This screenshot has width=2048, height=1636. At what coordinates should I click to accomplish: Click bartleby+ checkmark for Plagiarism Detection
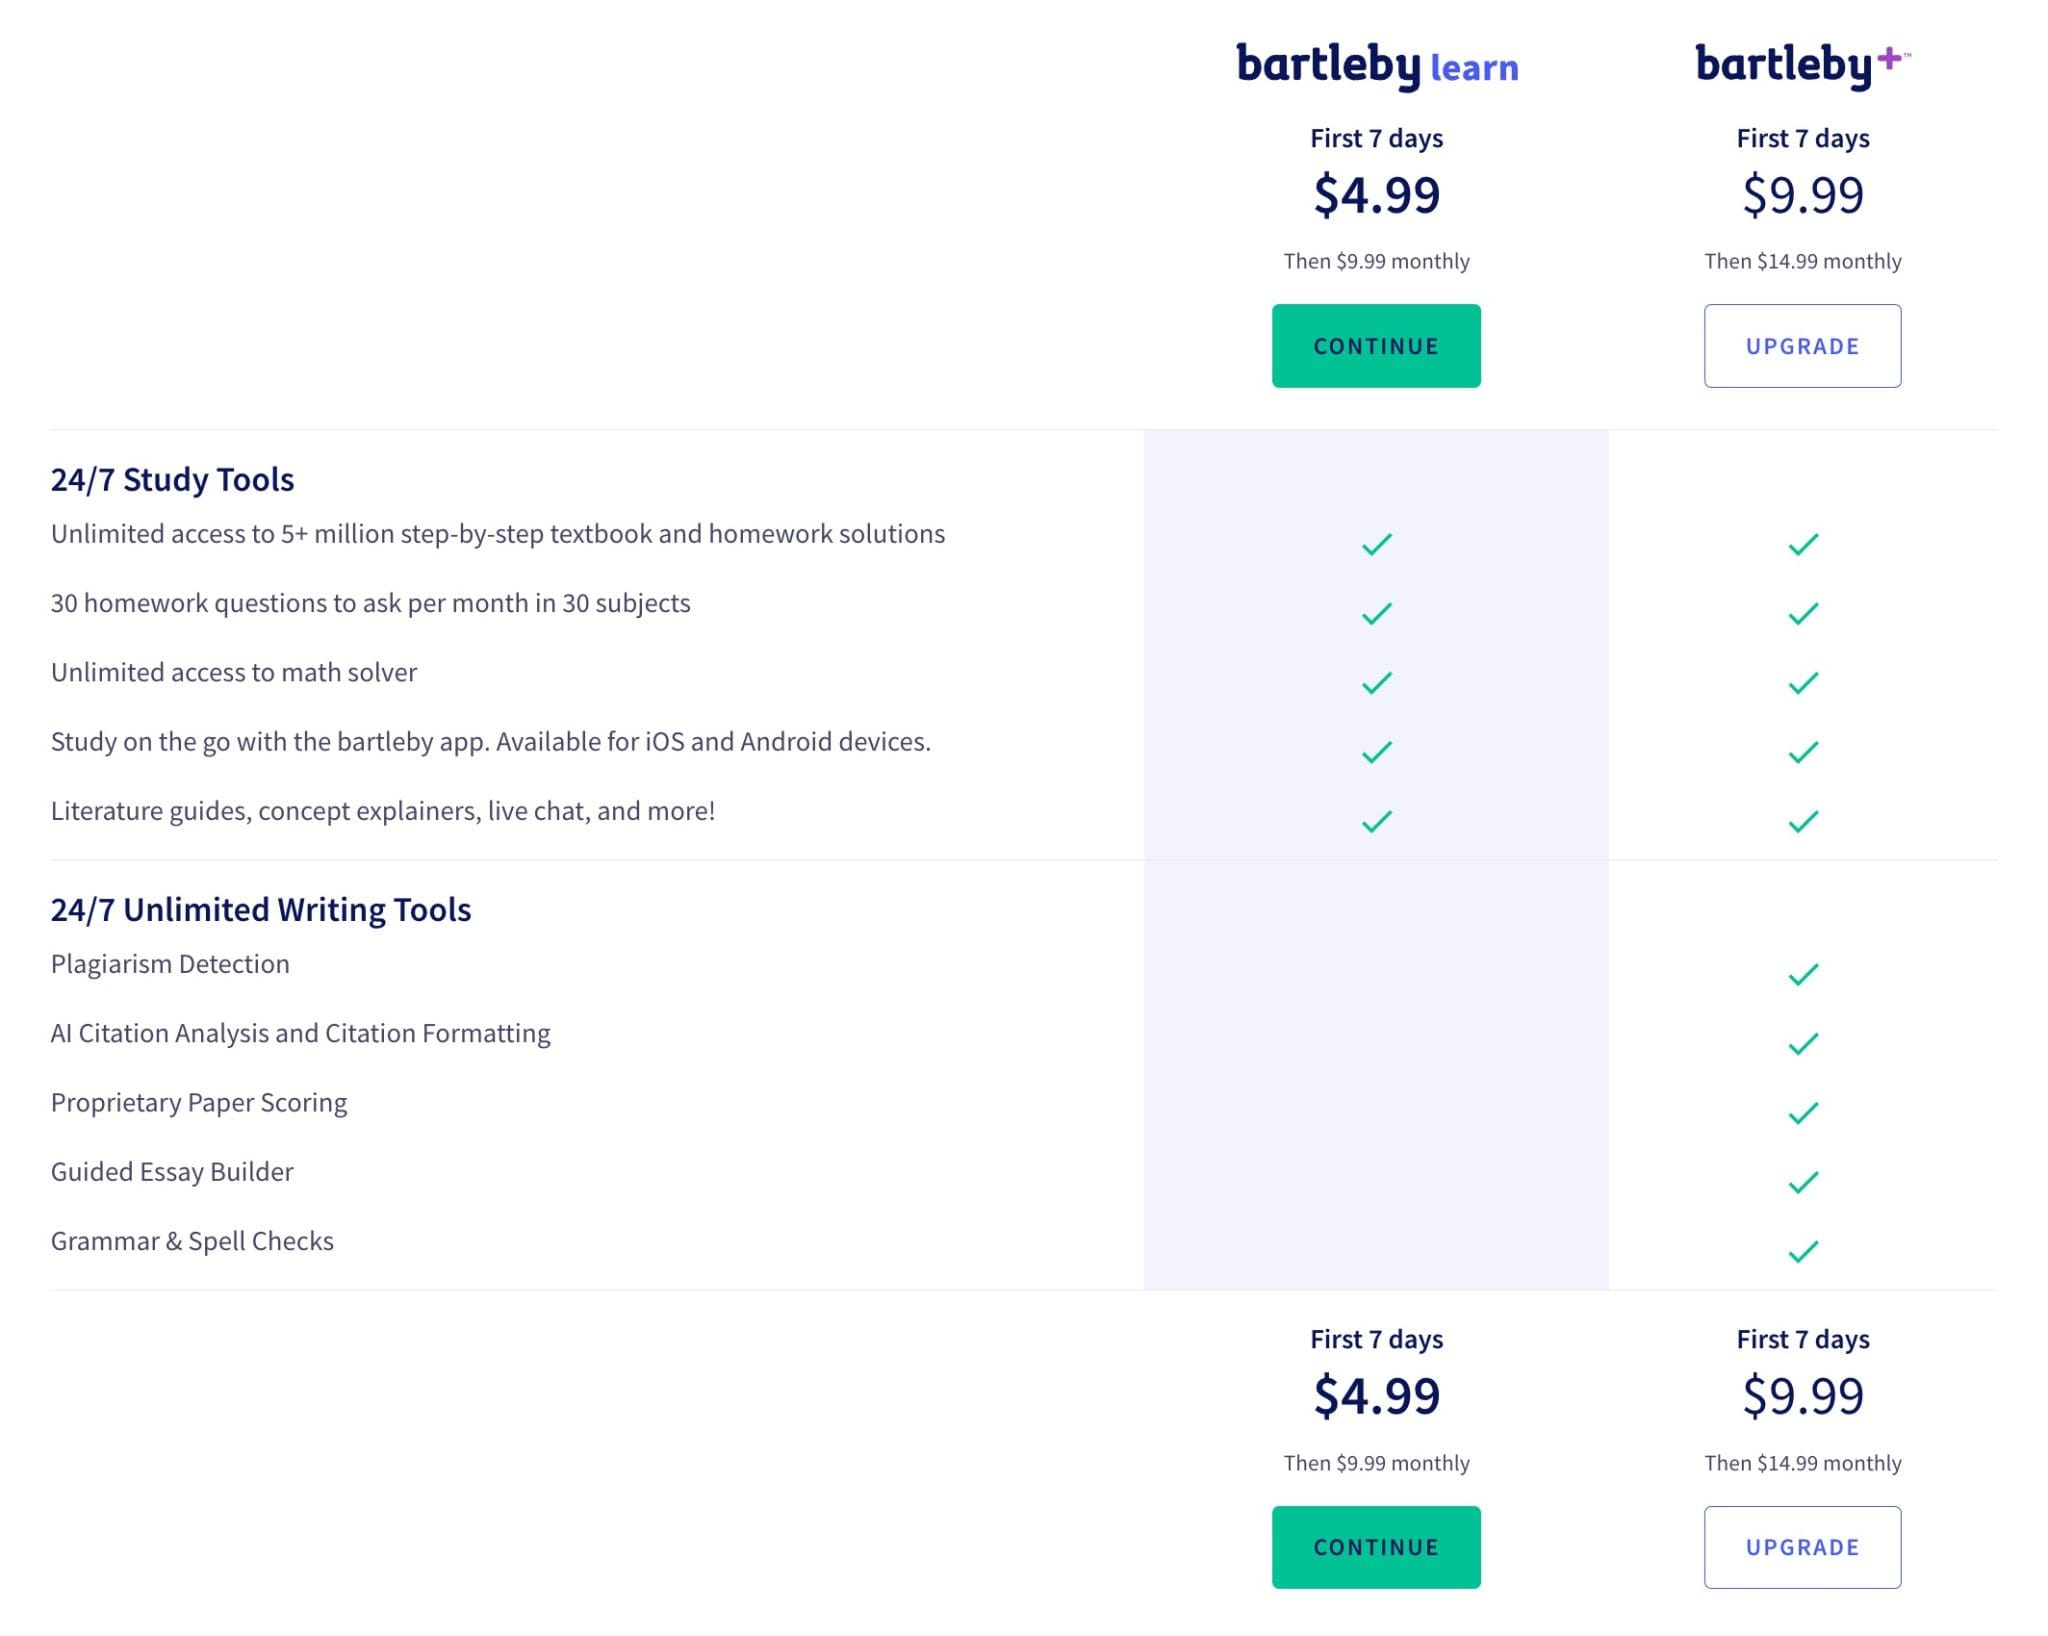coord(1802,974)
